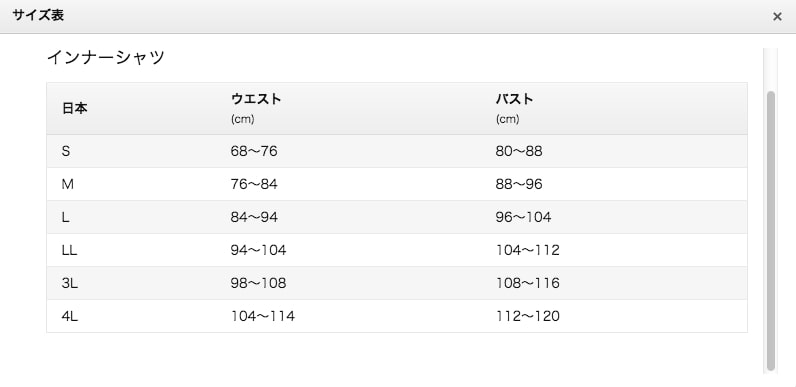Click the L size row label

coord(65,217)
